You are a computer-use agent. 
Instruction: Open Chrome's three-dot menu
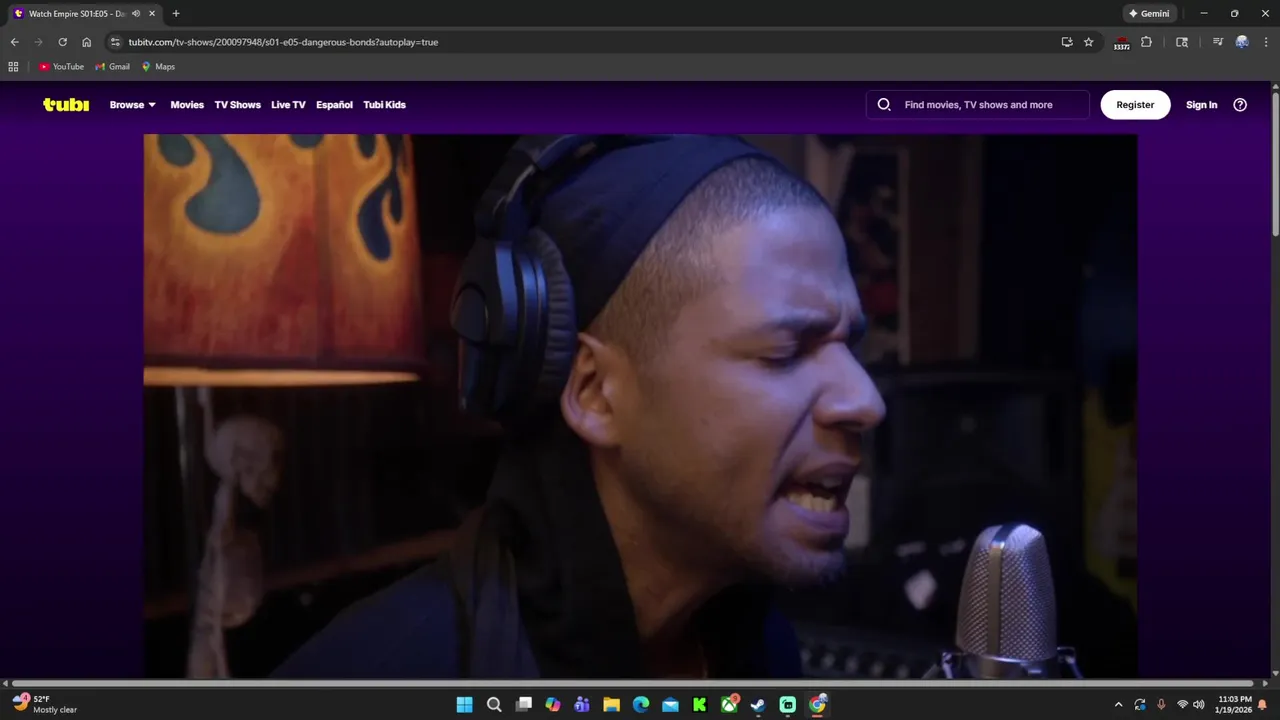tap(1265, 42)
